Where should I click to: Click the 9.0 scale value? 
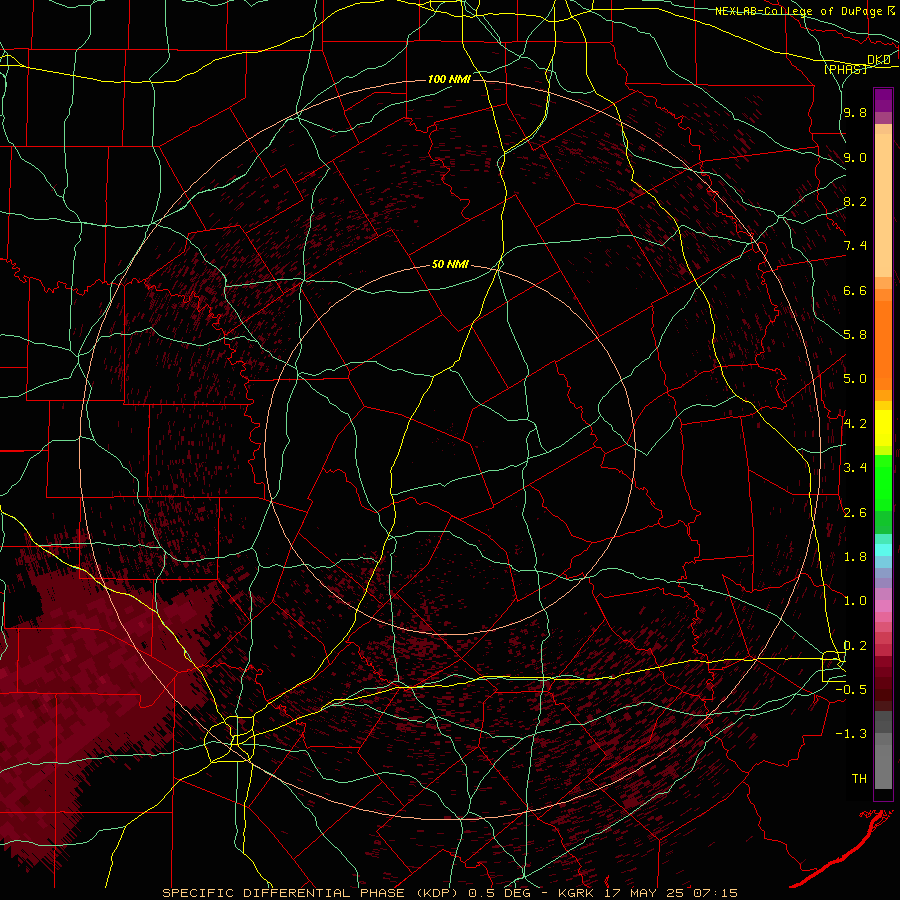point(855,157)
